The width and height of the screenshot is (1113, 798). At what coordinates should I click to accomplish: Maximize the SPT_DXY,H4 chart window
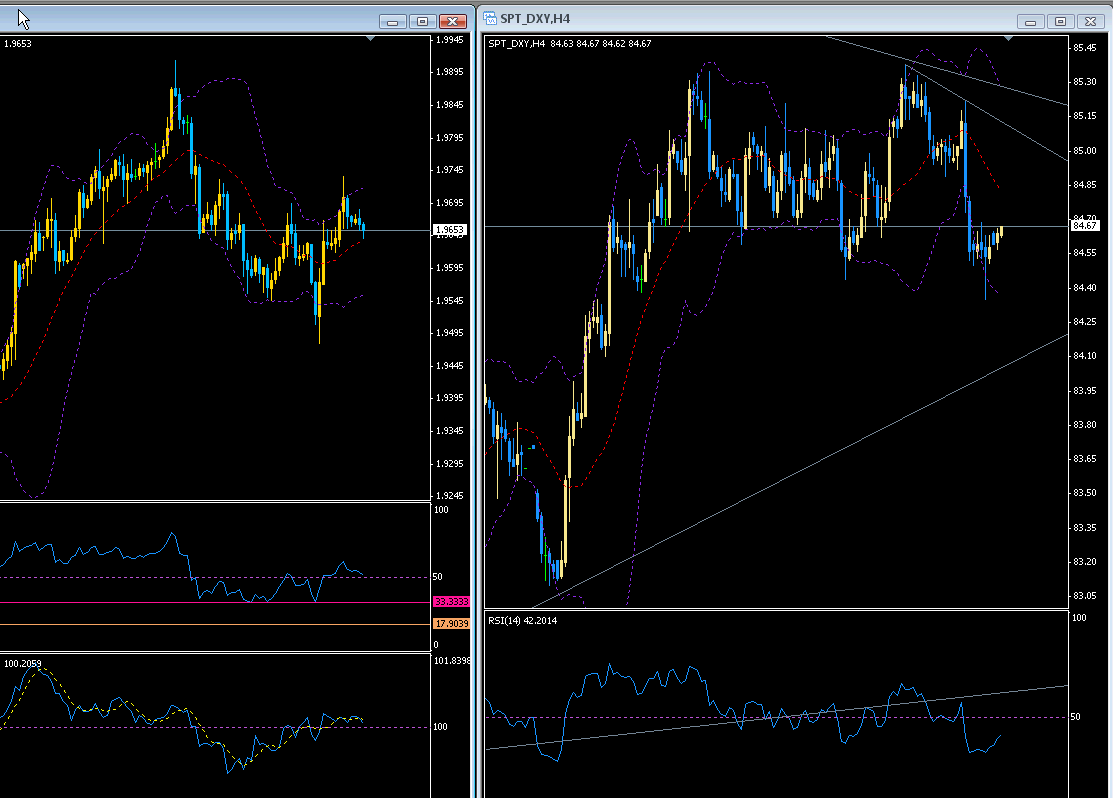click(x=1060, y=21)
